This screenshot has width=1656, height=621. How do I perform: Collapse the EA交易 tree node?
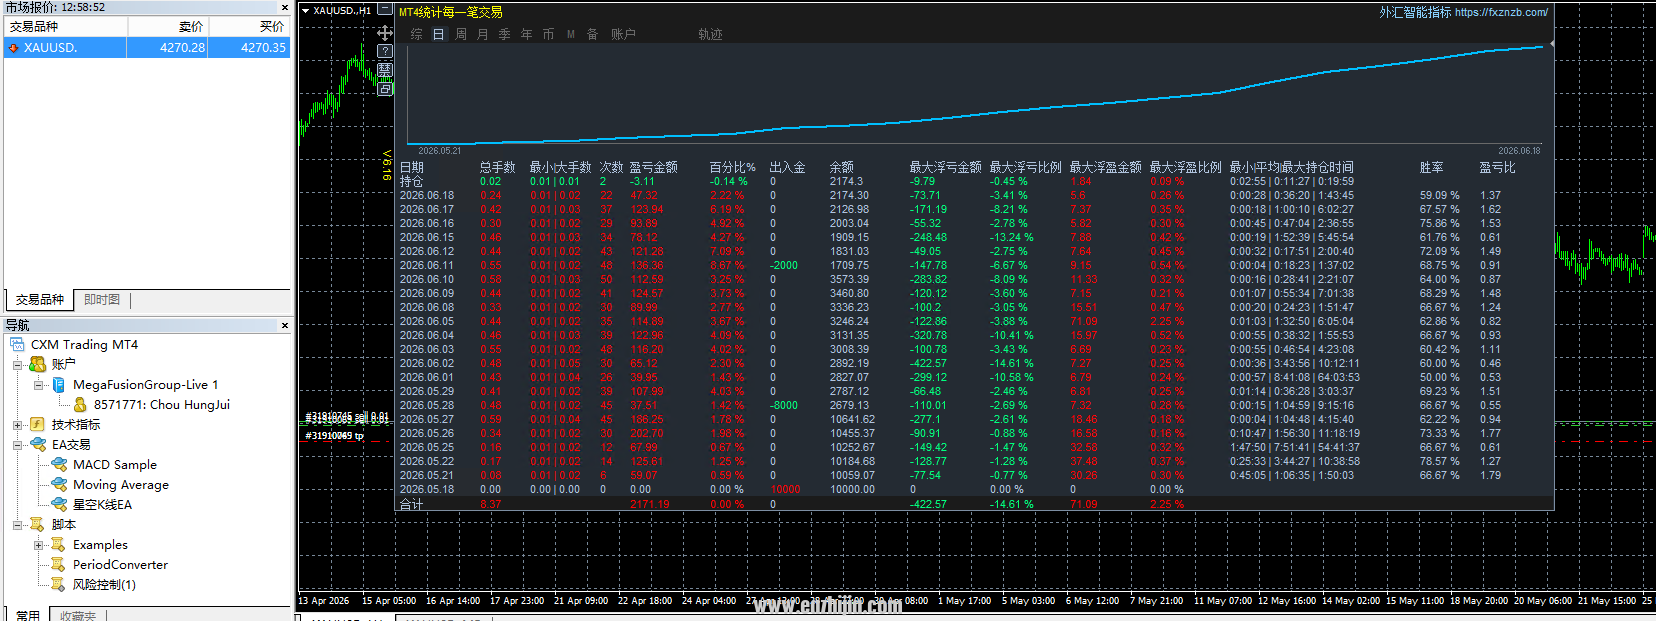17,445
